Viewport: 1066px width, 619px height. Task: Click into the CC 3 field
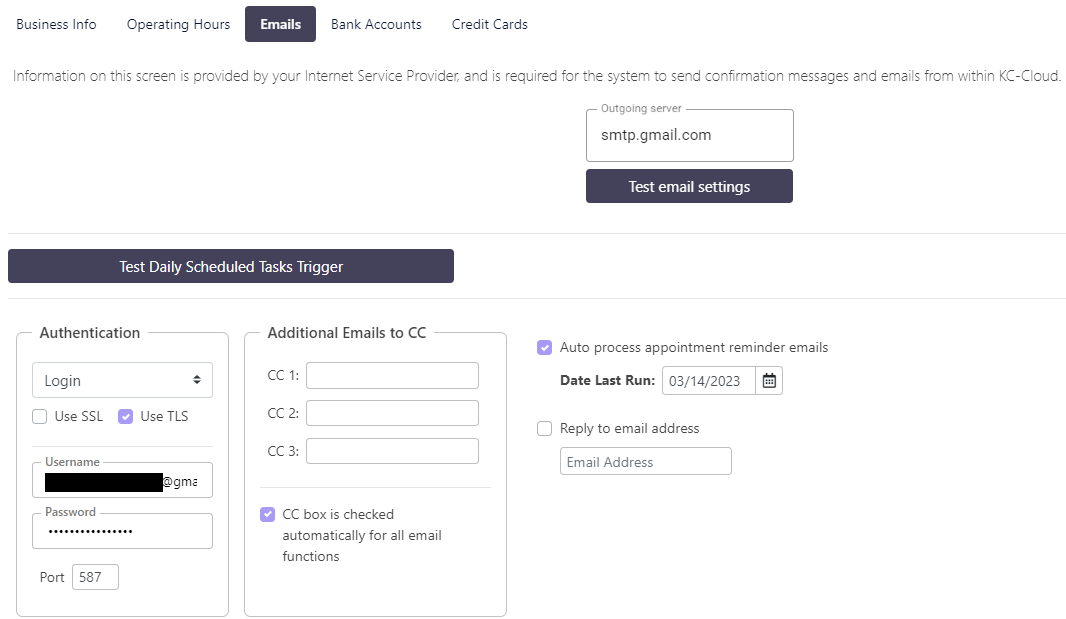[x=392, y=451]
